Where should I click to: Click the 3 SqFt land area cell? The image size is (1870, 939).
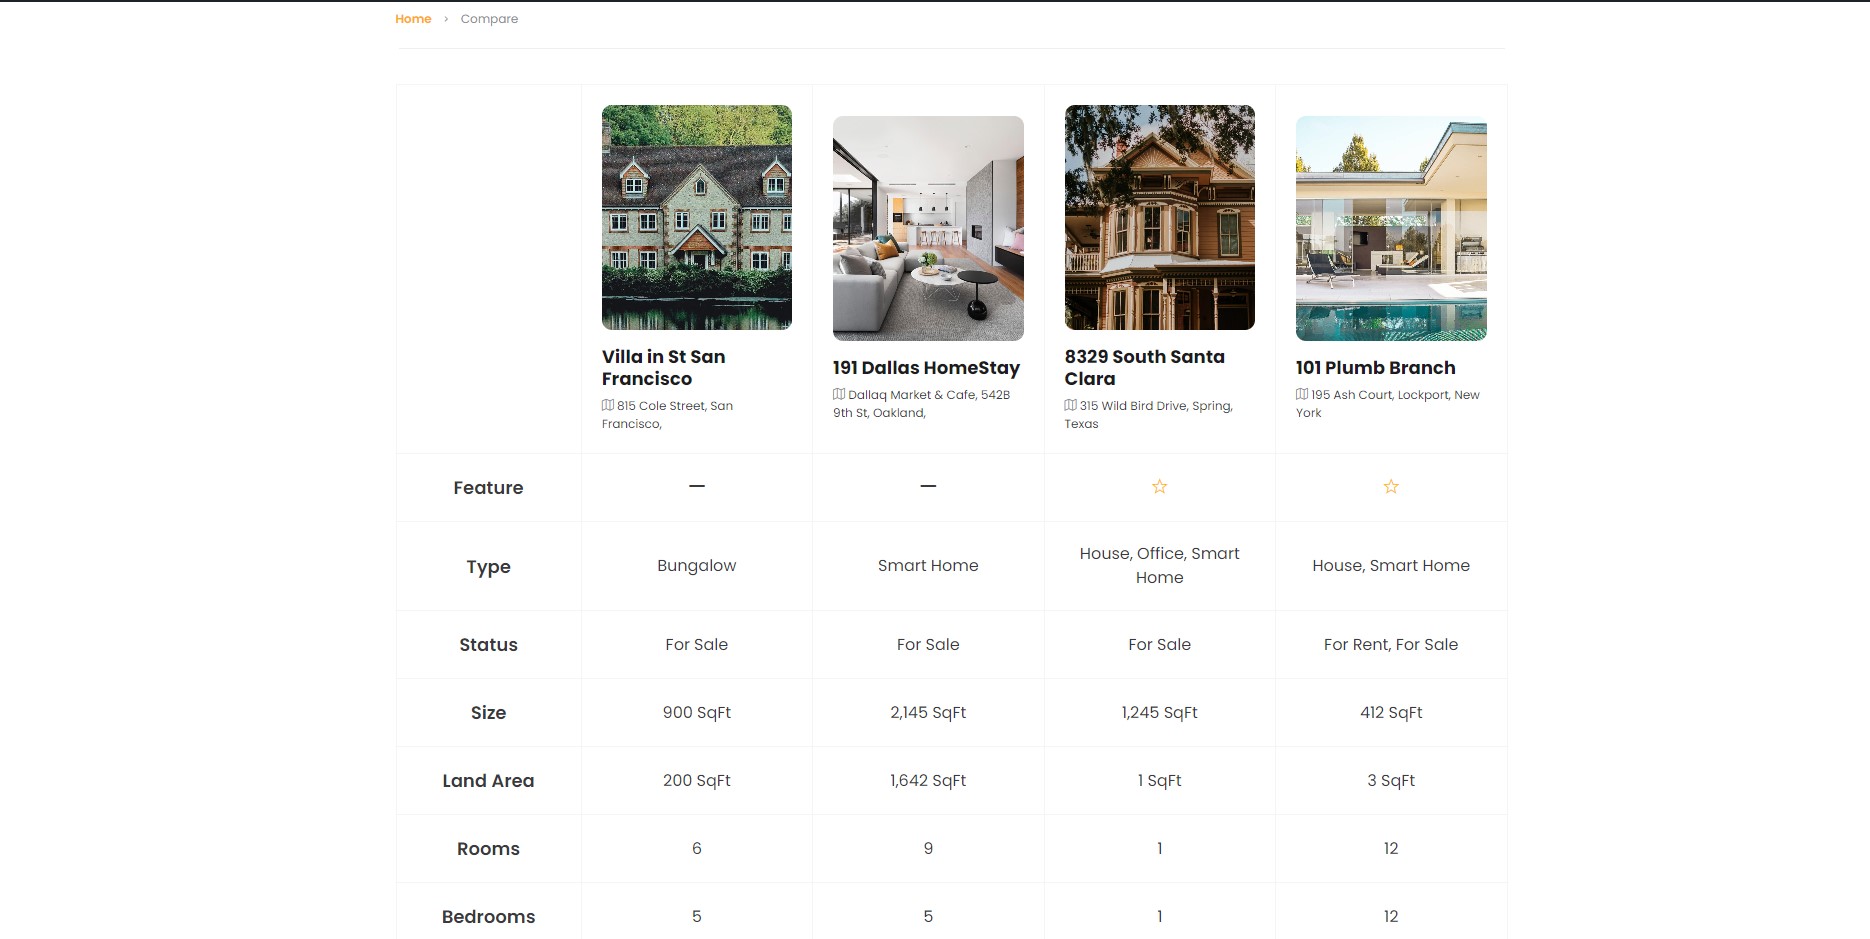[1391, 781]
